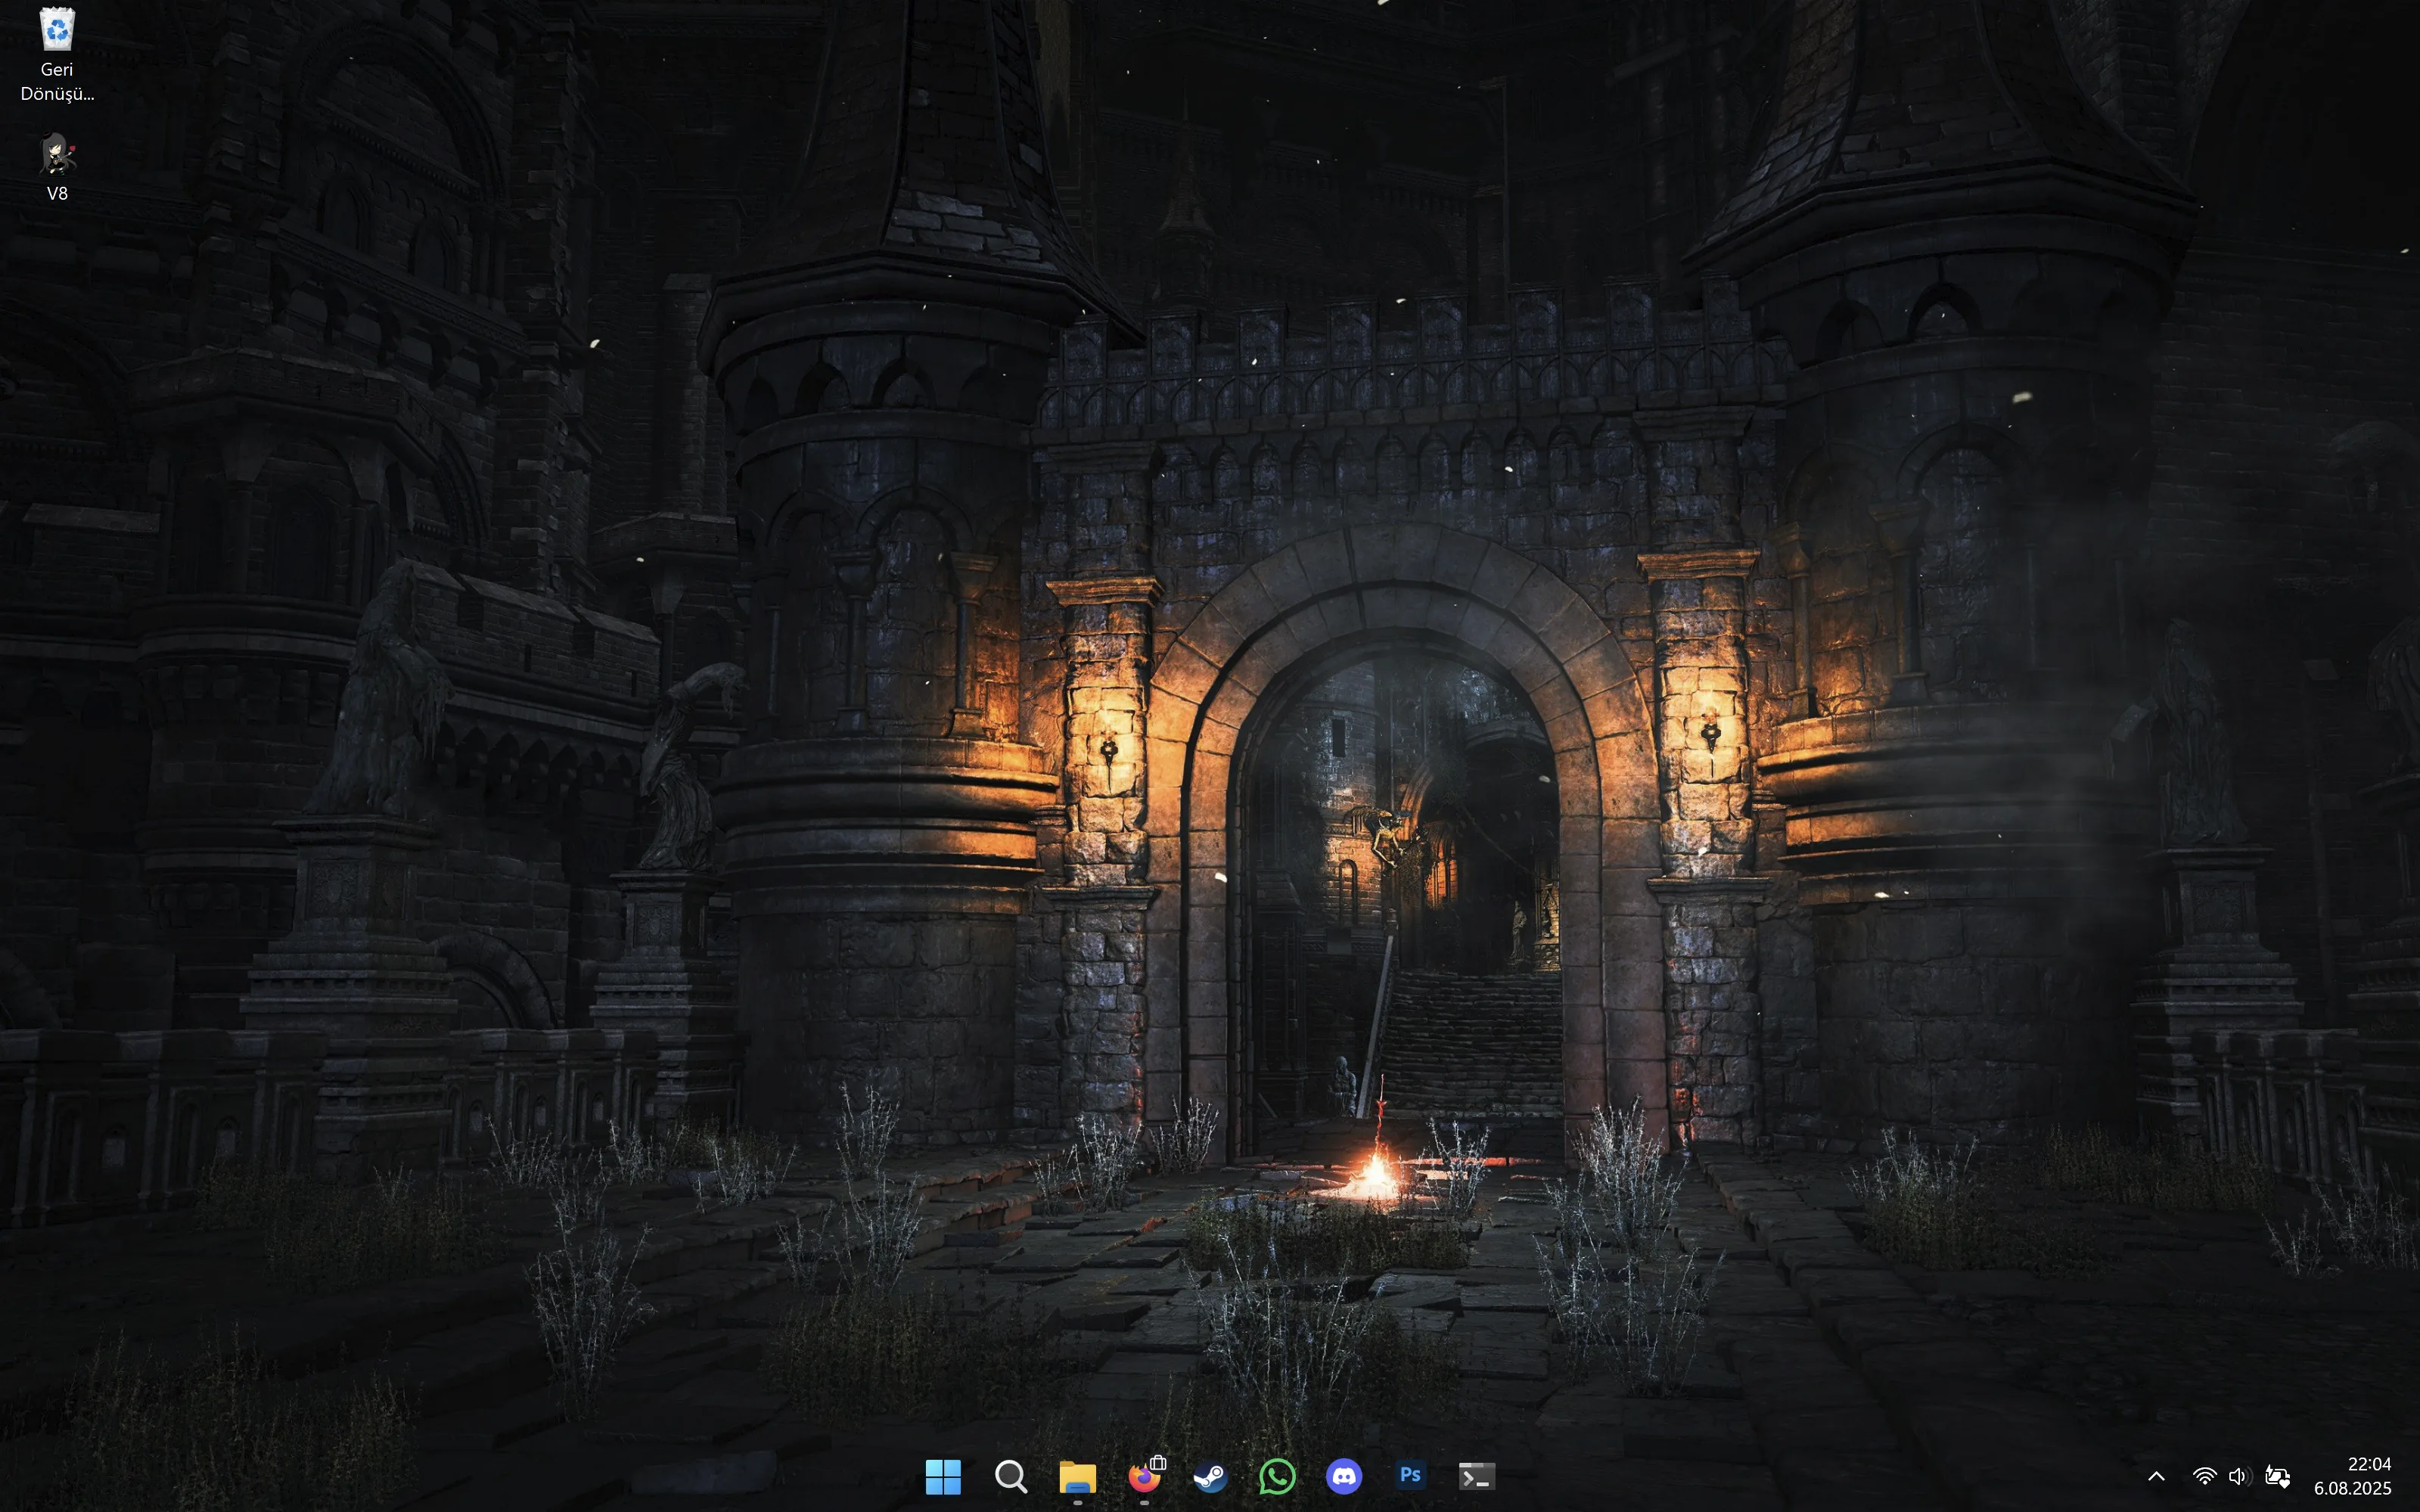The image size is (2420, 1512).
Task: Open File Explorer from the taskbar
Action: (1077, 1476)
